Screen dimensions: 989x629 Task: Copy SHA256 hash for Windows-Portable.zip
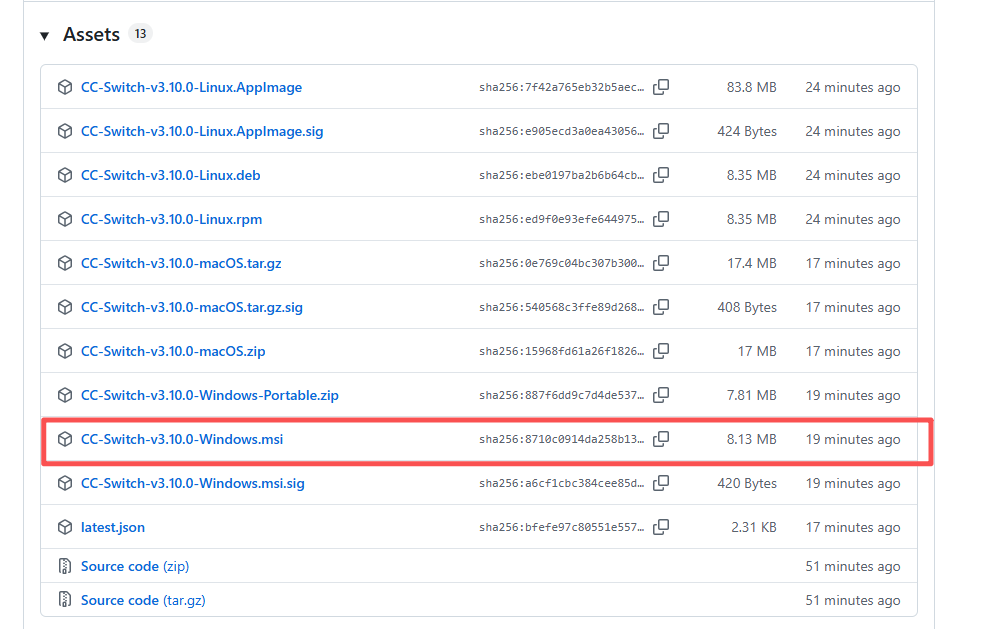click(661, 395)
